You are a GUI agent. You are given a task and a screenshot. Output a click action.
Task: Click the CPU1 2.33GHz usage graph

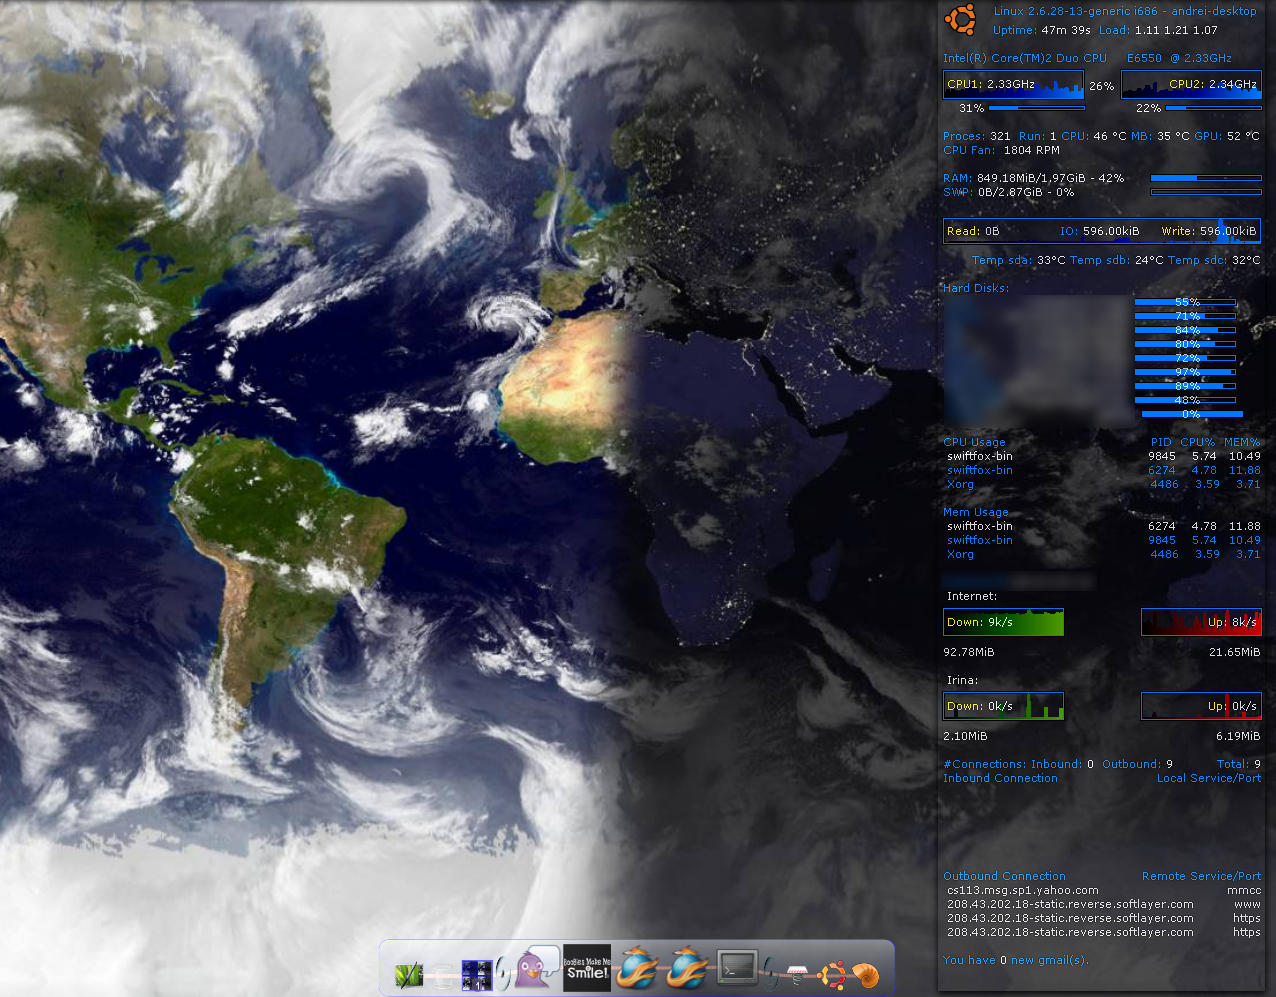coord(1013,85)
